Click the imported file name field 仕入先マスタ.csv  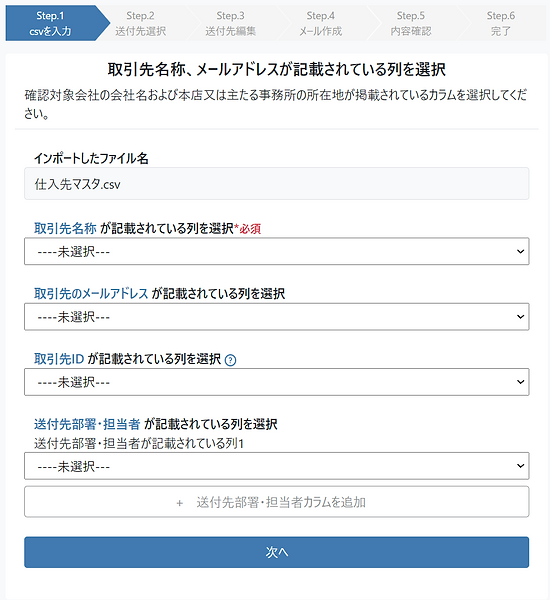[x=276, y=184]
